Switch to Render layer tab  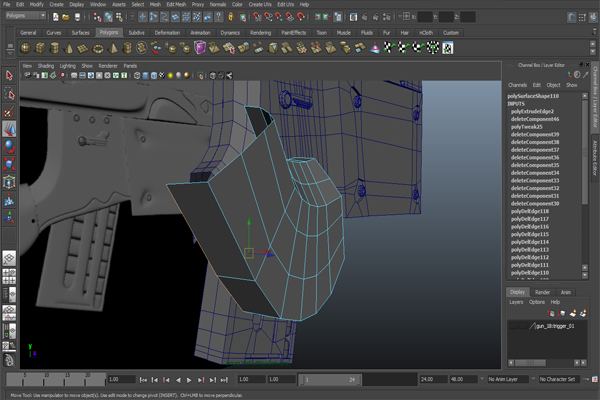[542, 292]
